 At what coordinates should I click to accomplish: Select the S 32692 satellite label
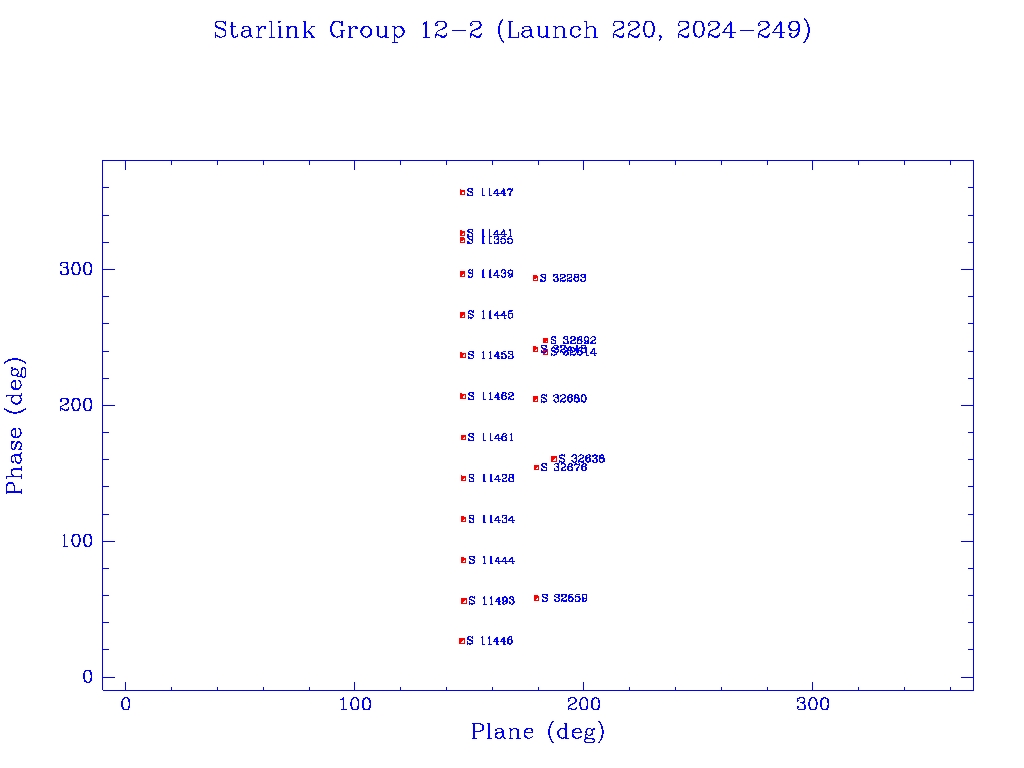pyautogui.click(x=573, y=340)
